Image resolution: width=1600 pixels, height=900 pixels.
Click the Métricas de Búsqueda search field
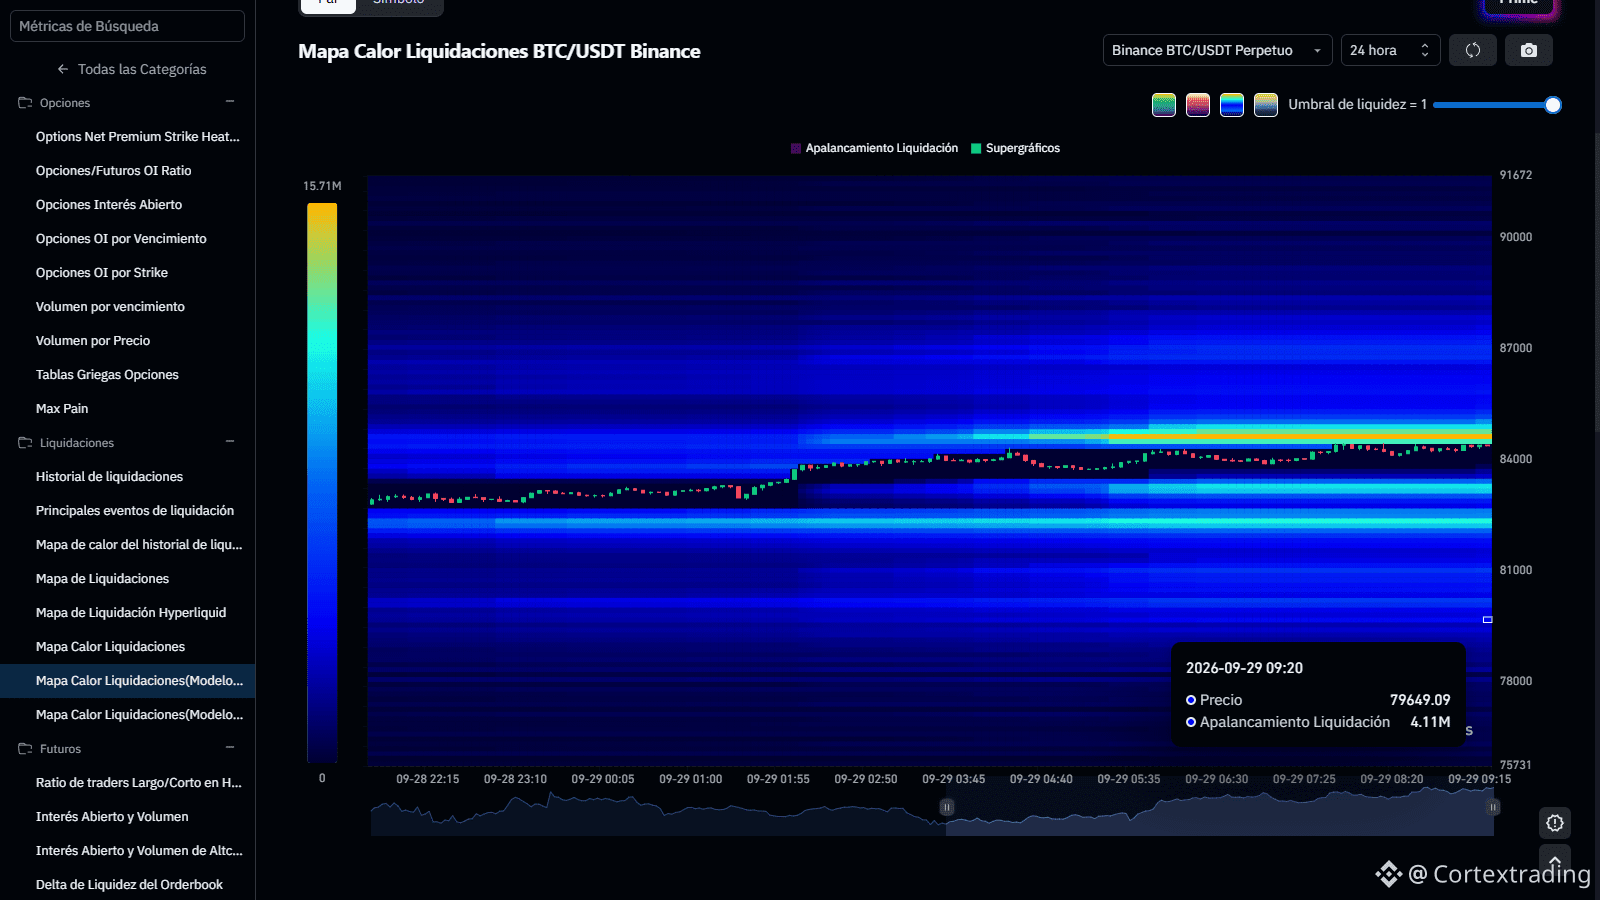127,26
